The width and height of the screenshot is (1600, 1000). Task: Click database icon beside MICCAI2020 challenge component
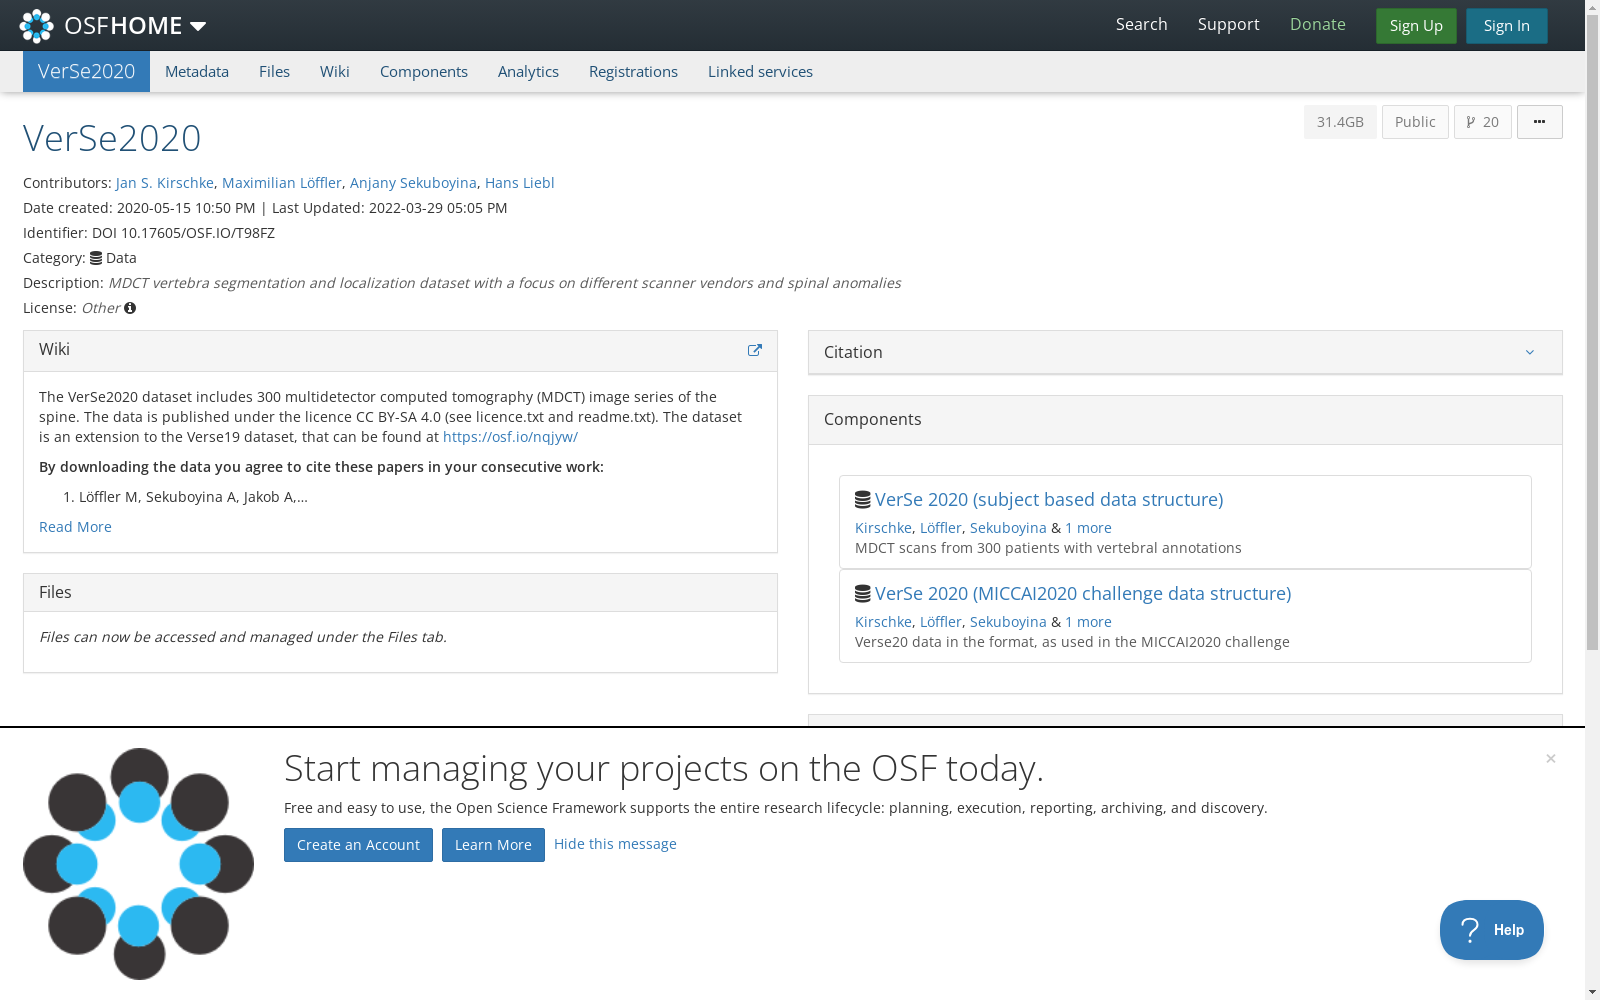tap(863, 594)
